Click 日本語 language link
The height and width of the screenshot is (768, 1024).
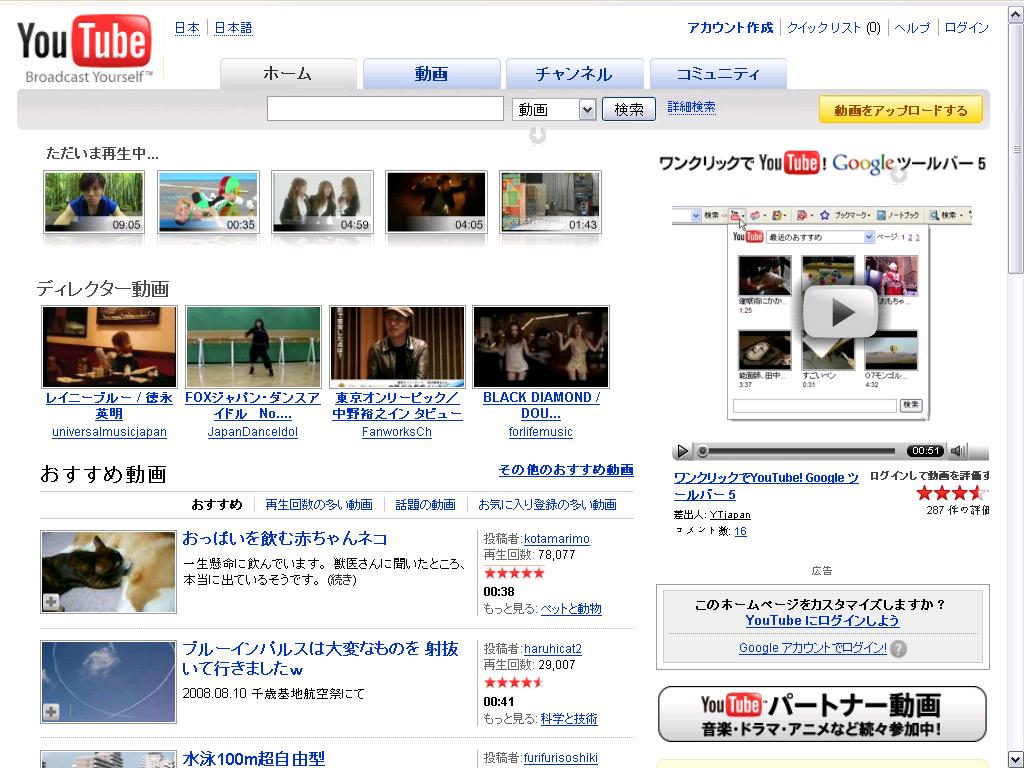[233, 28]
